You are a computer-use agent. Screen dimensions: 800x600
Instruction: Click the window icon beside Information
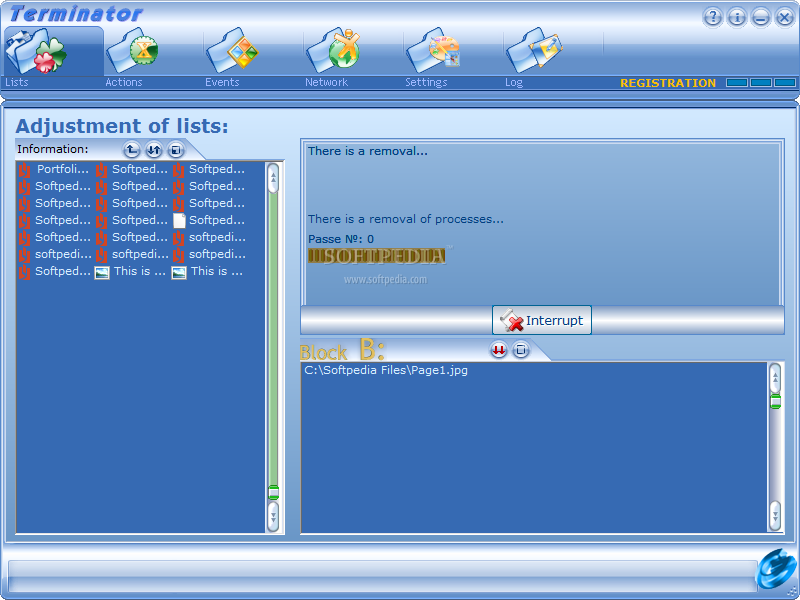point(176,150)
